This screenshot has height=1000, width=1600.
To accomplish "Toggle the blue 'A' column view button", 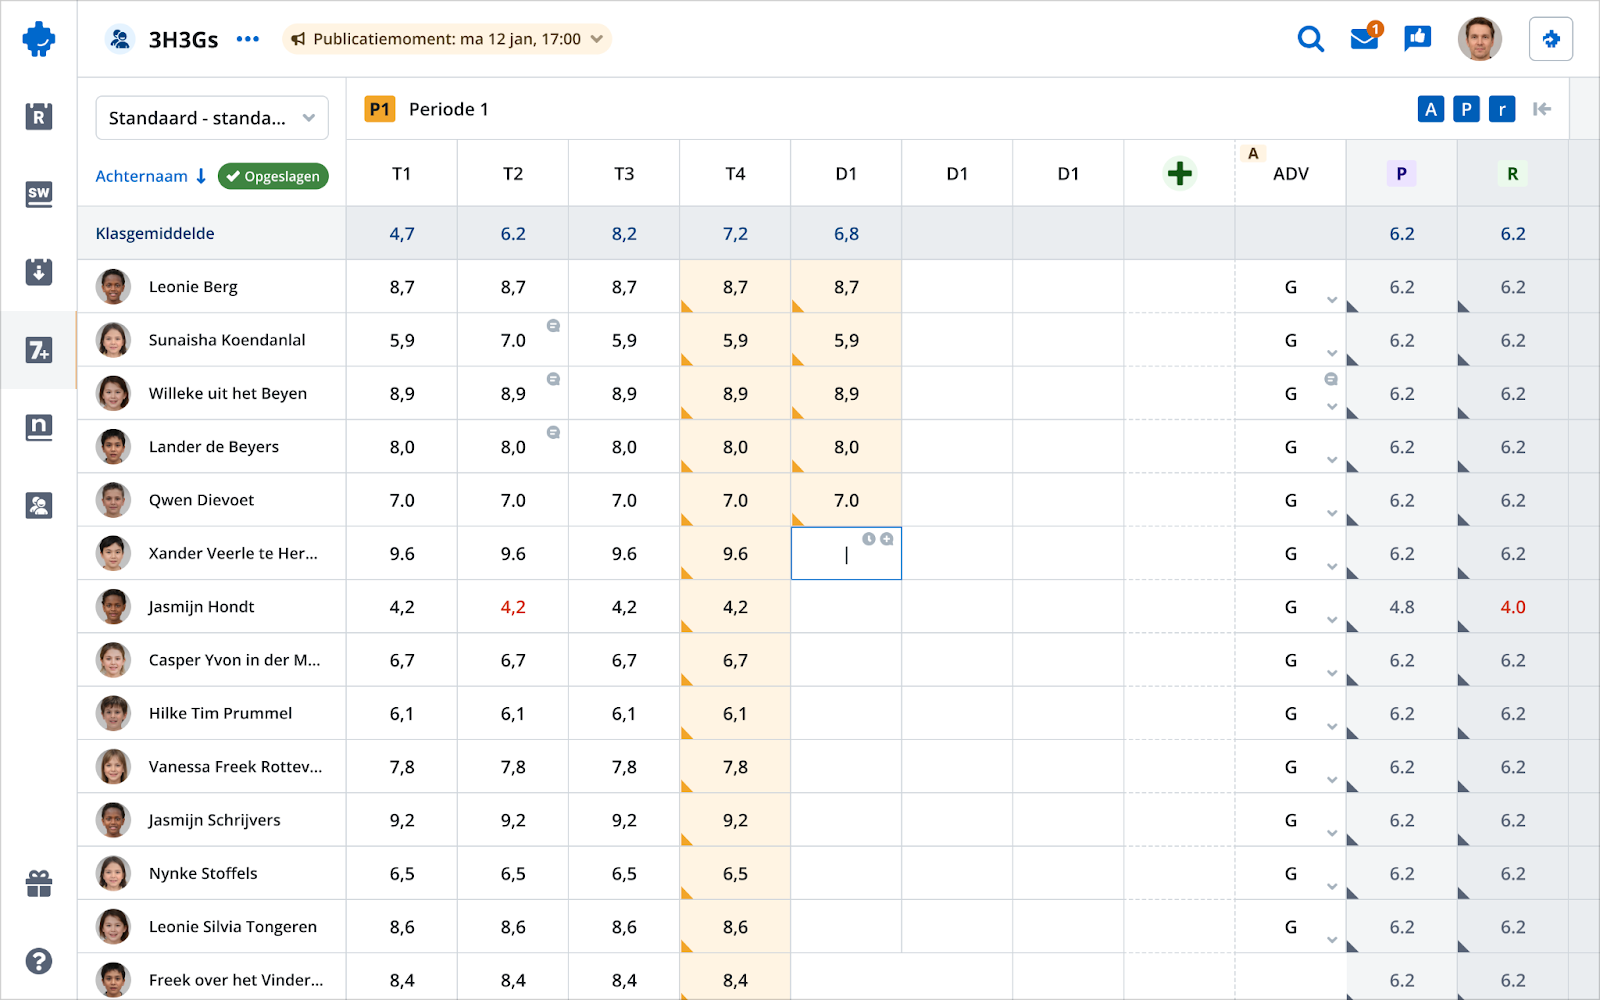I will pyautogui.click(x=1430, y=109).
